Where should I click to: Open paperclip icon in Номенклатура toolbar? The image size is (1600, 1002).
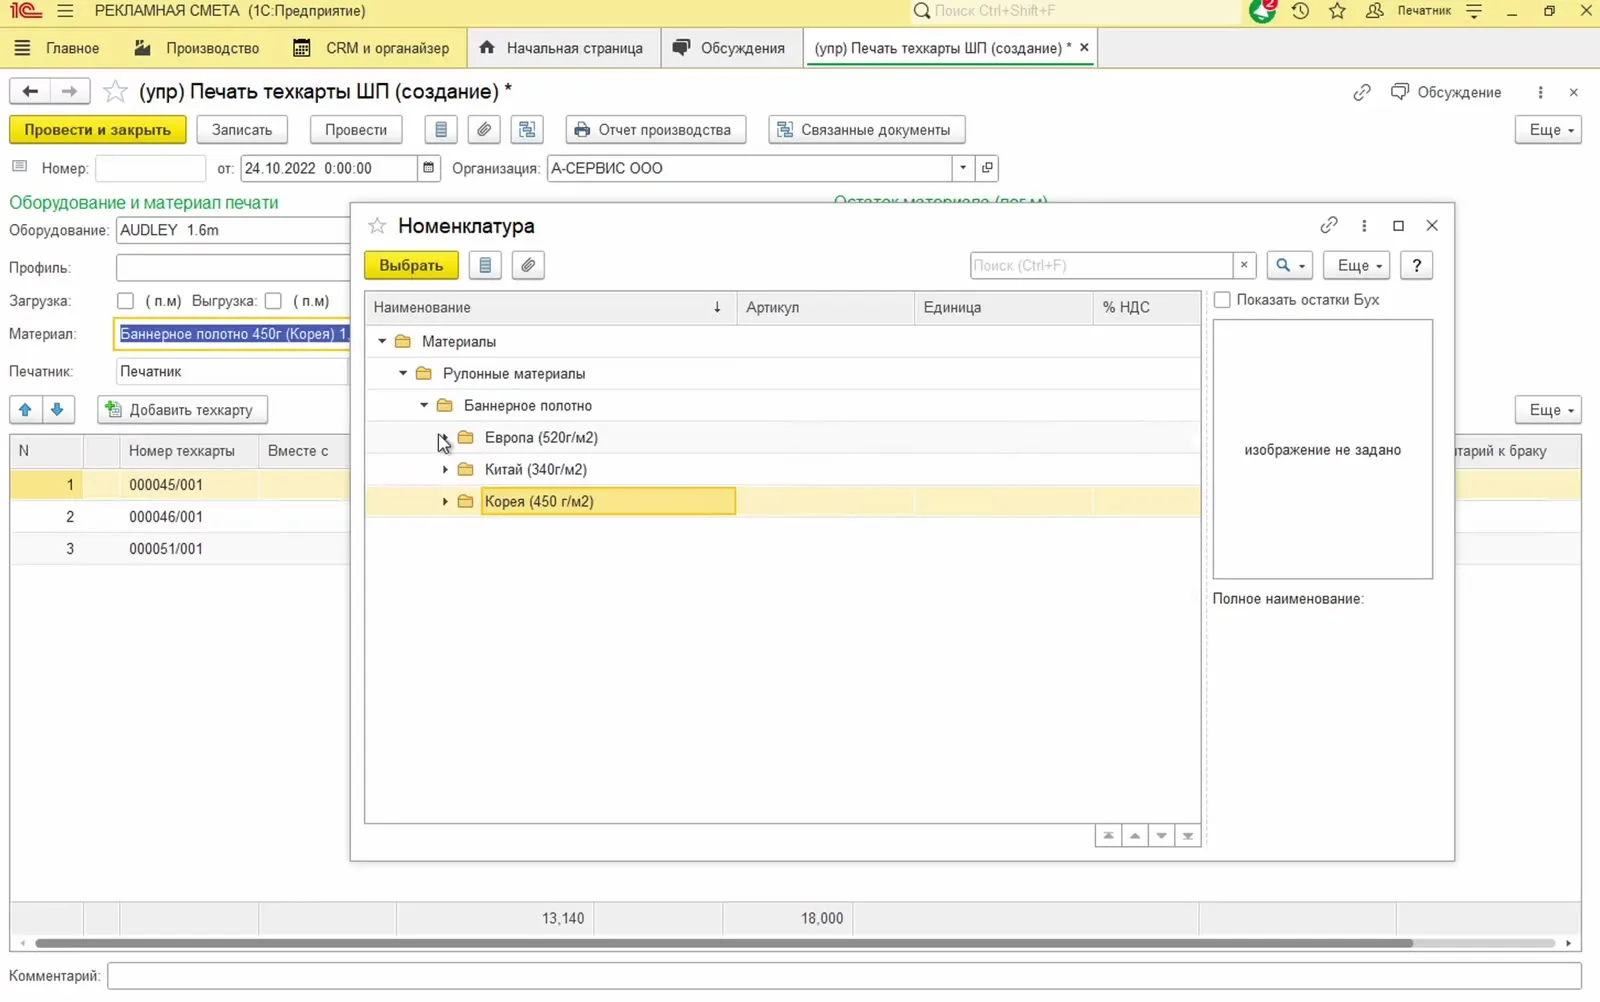coord(528,265)
